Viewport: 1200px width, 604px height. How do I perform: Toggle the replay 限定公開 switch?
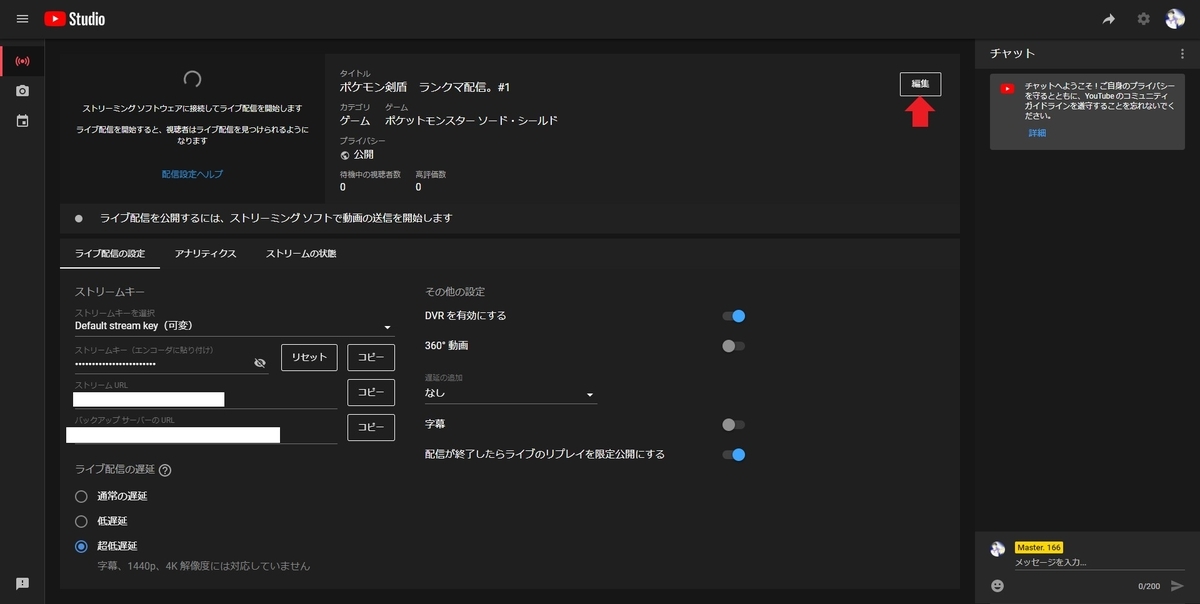coord(734,455)
